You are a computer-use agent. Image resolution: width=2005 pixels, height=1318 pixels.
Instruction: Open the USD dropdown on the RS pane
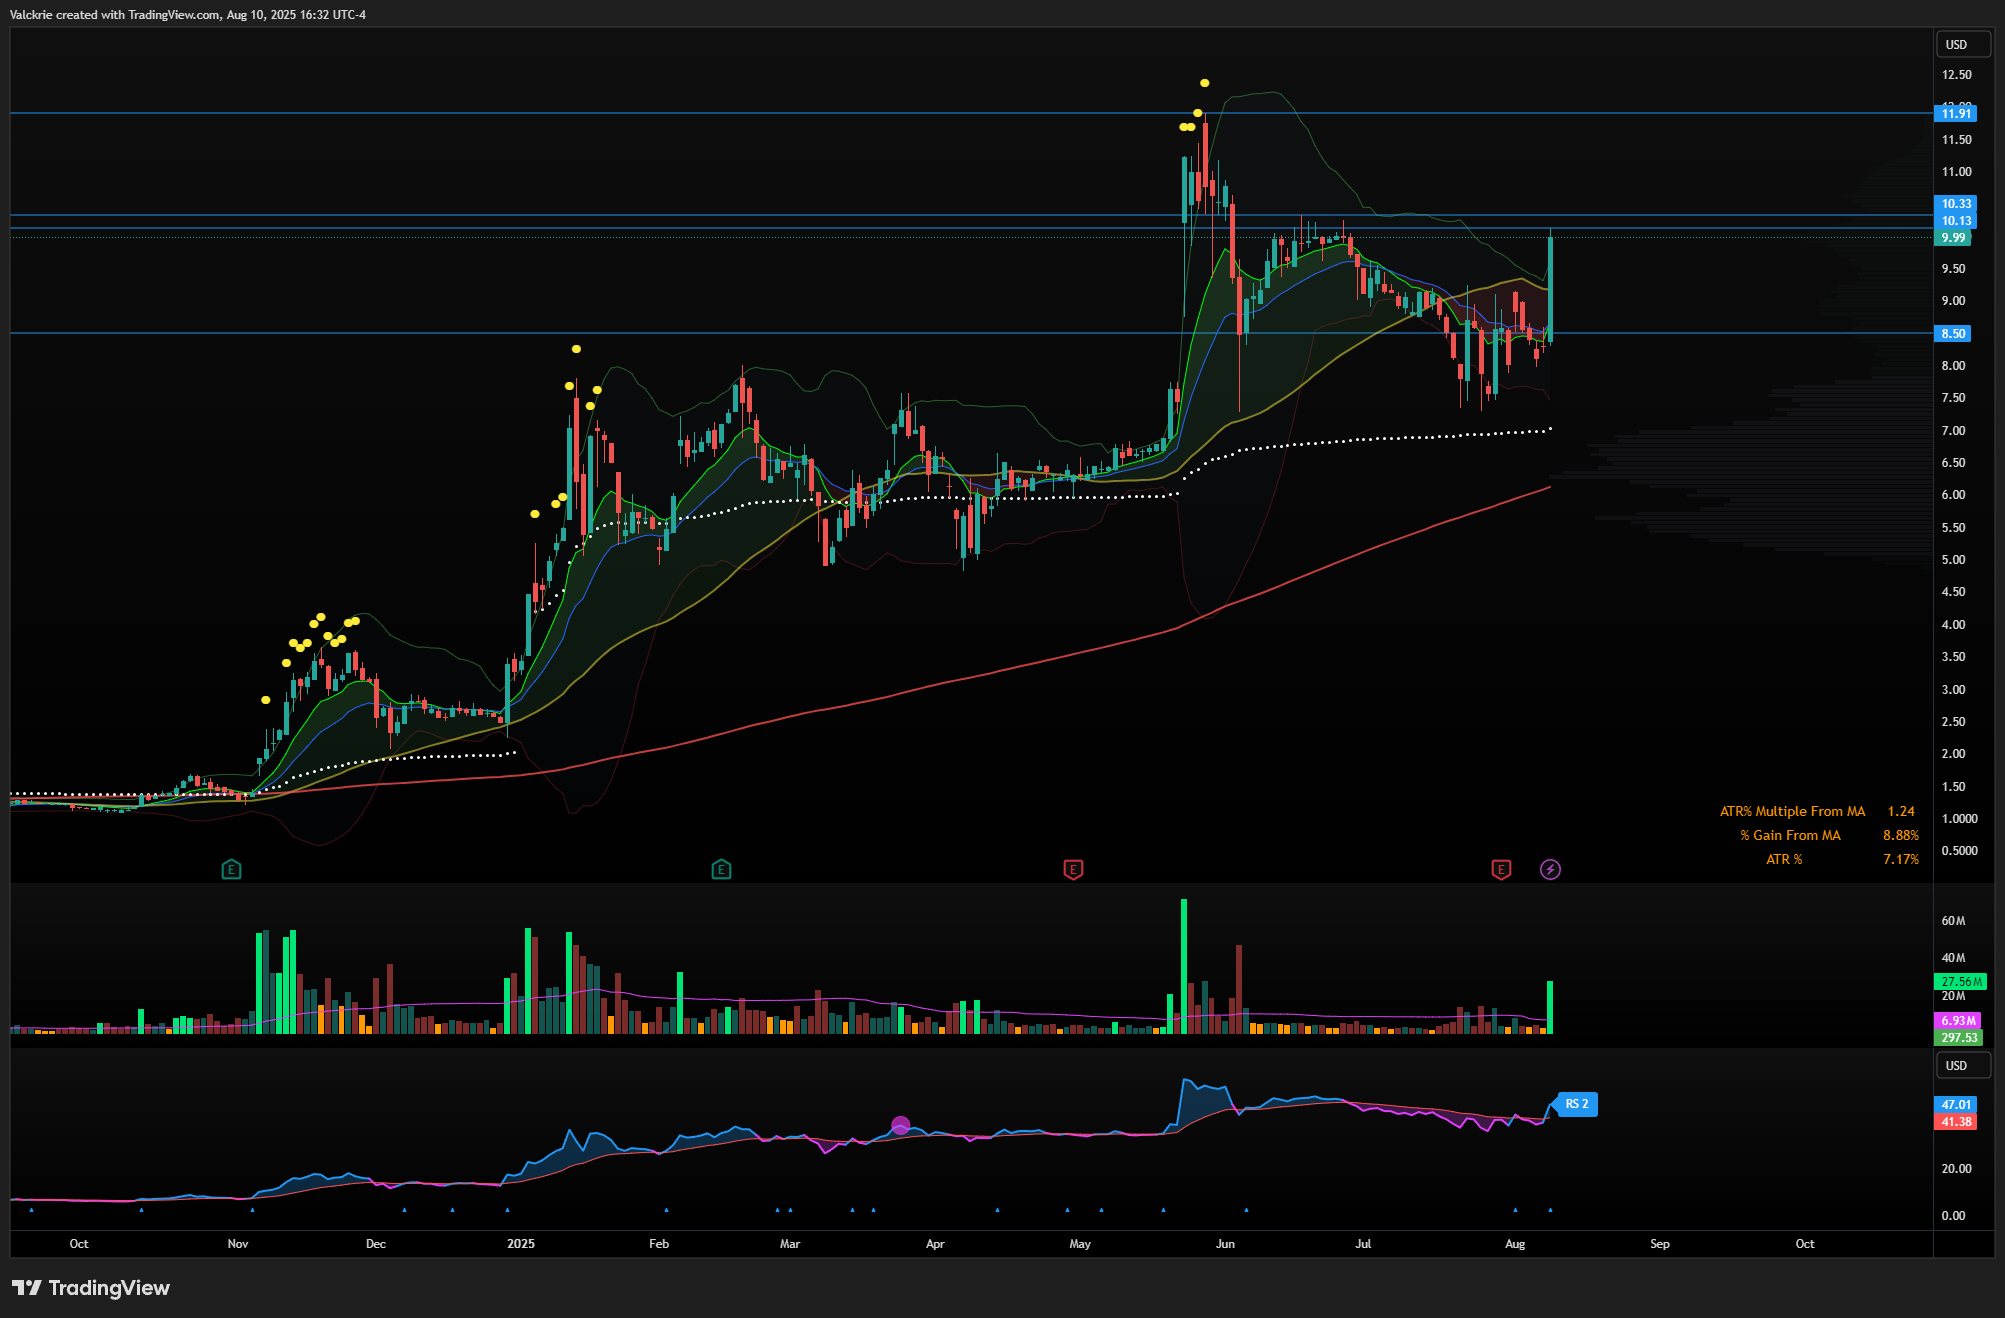pyautogui.click(x=1962, y=1066)
